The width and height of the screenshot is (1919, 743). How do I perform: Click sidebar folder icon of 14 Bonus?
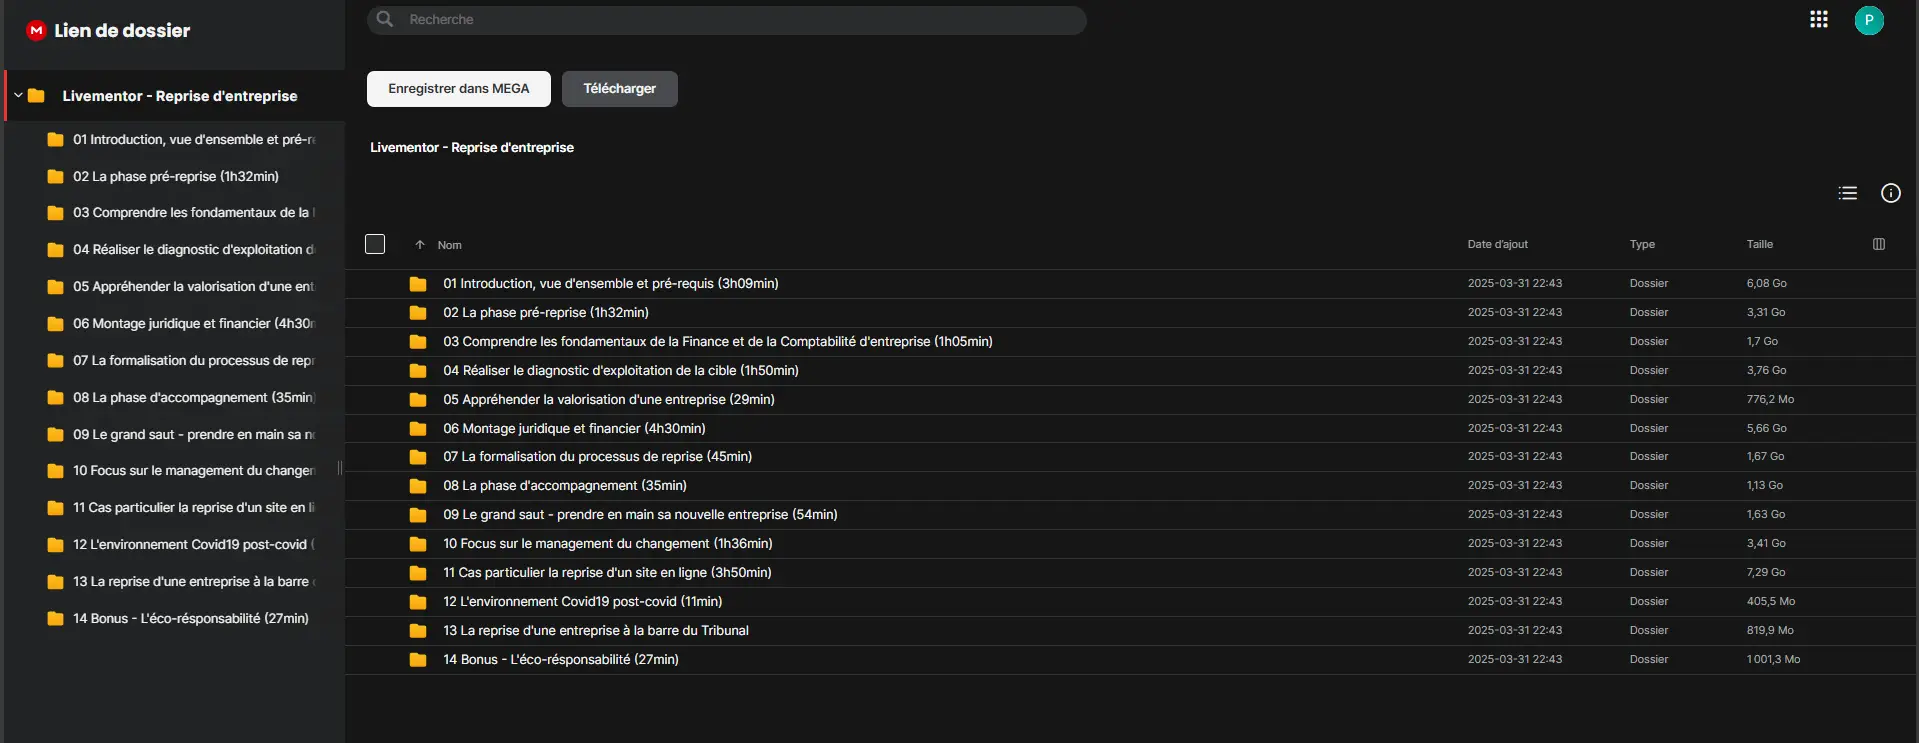56,619
